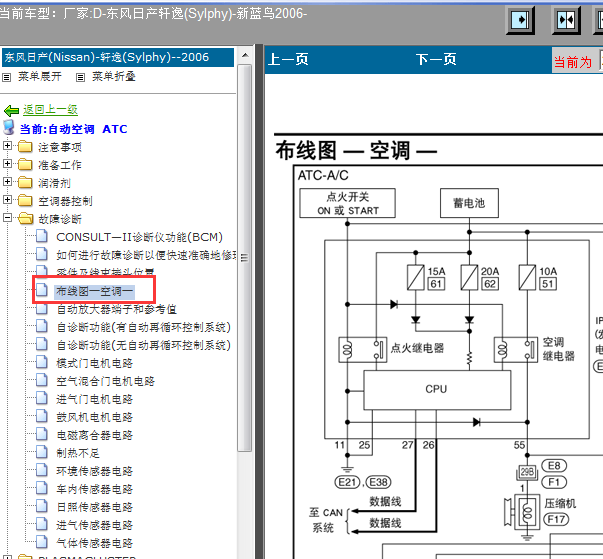Click 菜单折叠 to collapse all menus
Image resolution: width=603 pixels, height=559 pixels.
pos(114,77)
